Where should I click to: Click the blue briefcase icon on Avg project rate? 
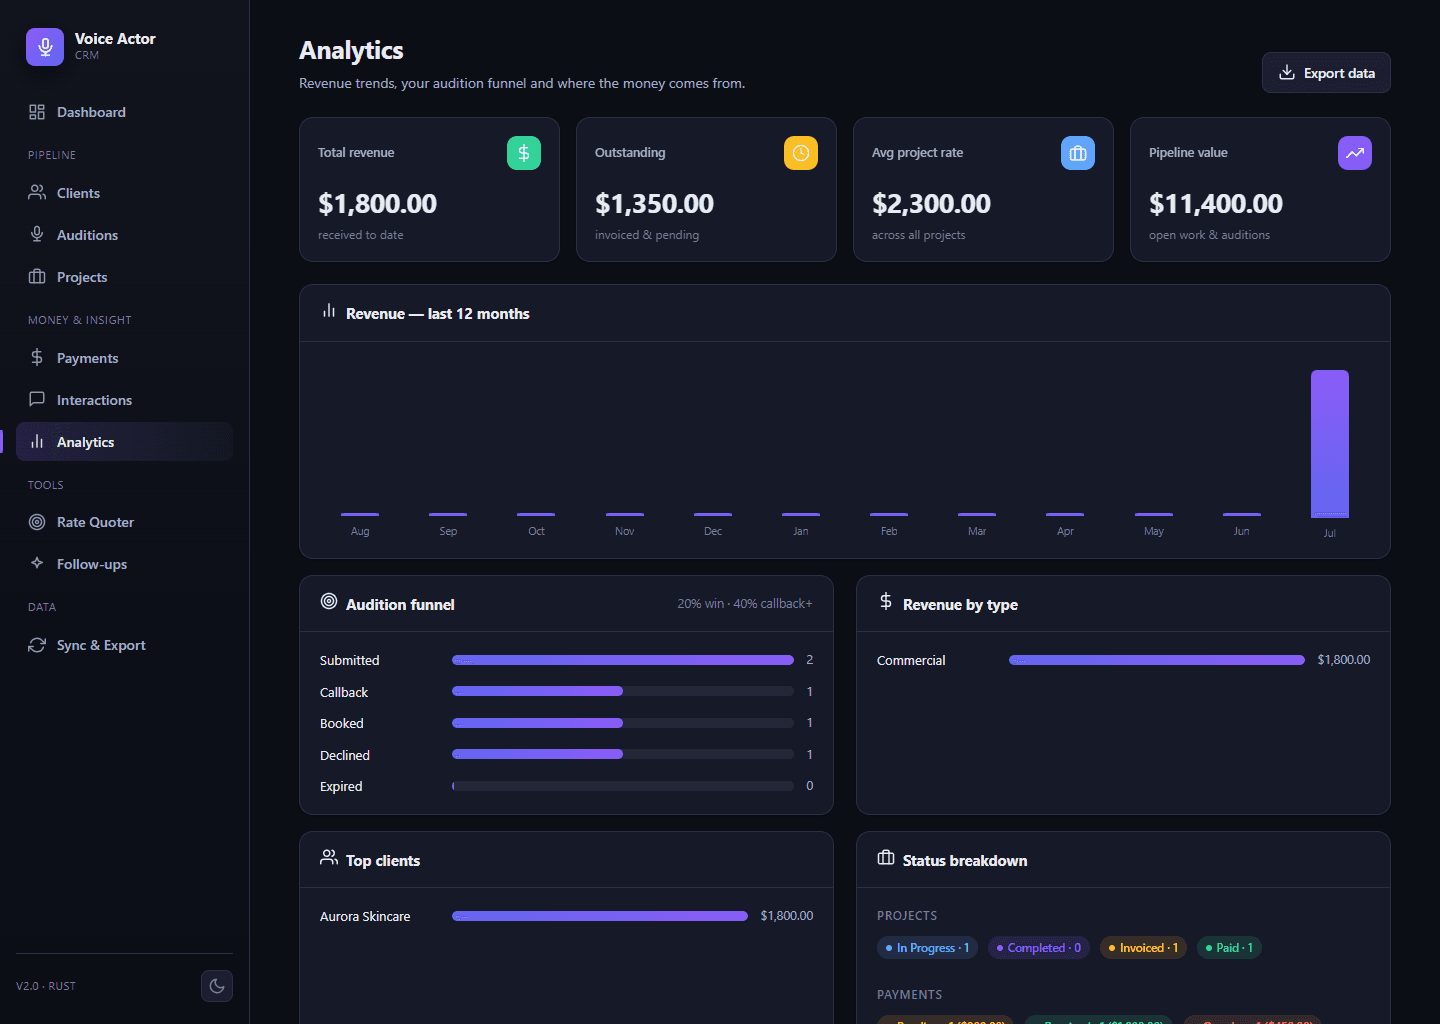pos(1078,153)
